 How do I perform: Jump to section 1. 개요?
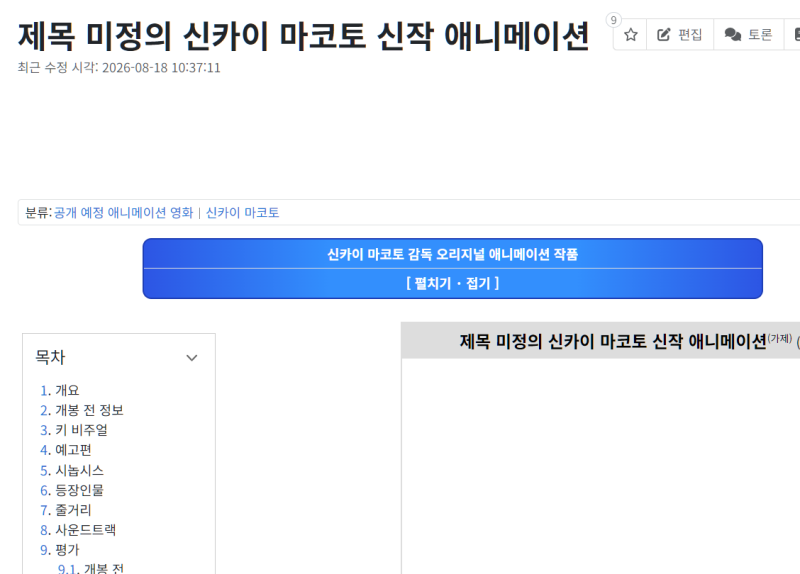point(60,390)
